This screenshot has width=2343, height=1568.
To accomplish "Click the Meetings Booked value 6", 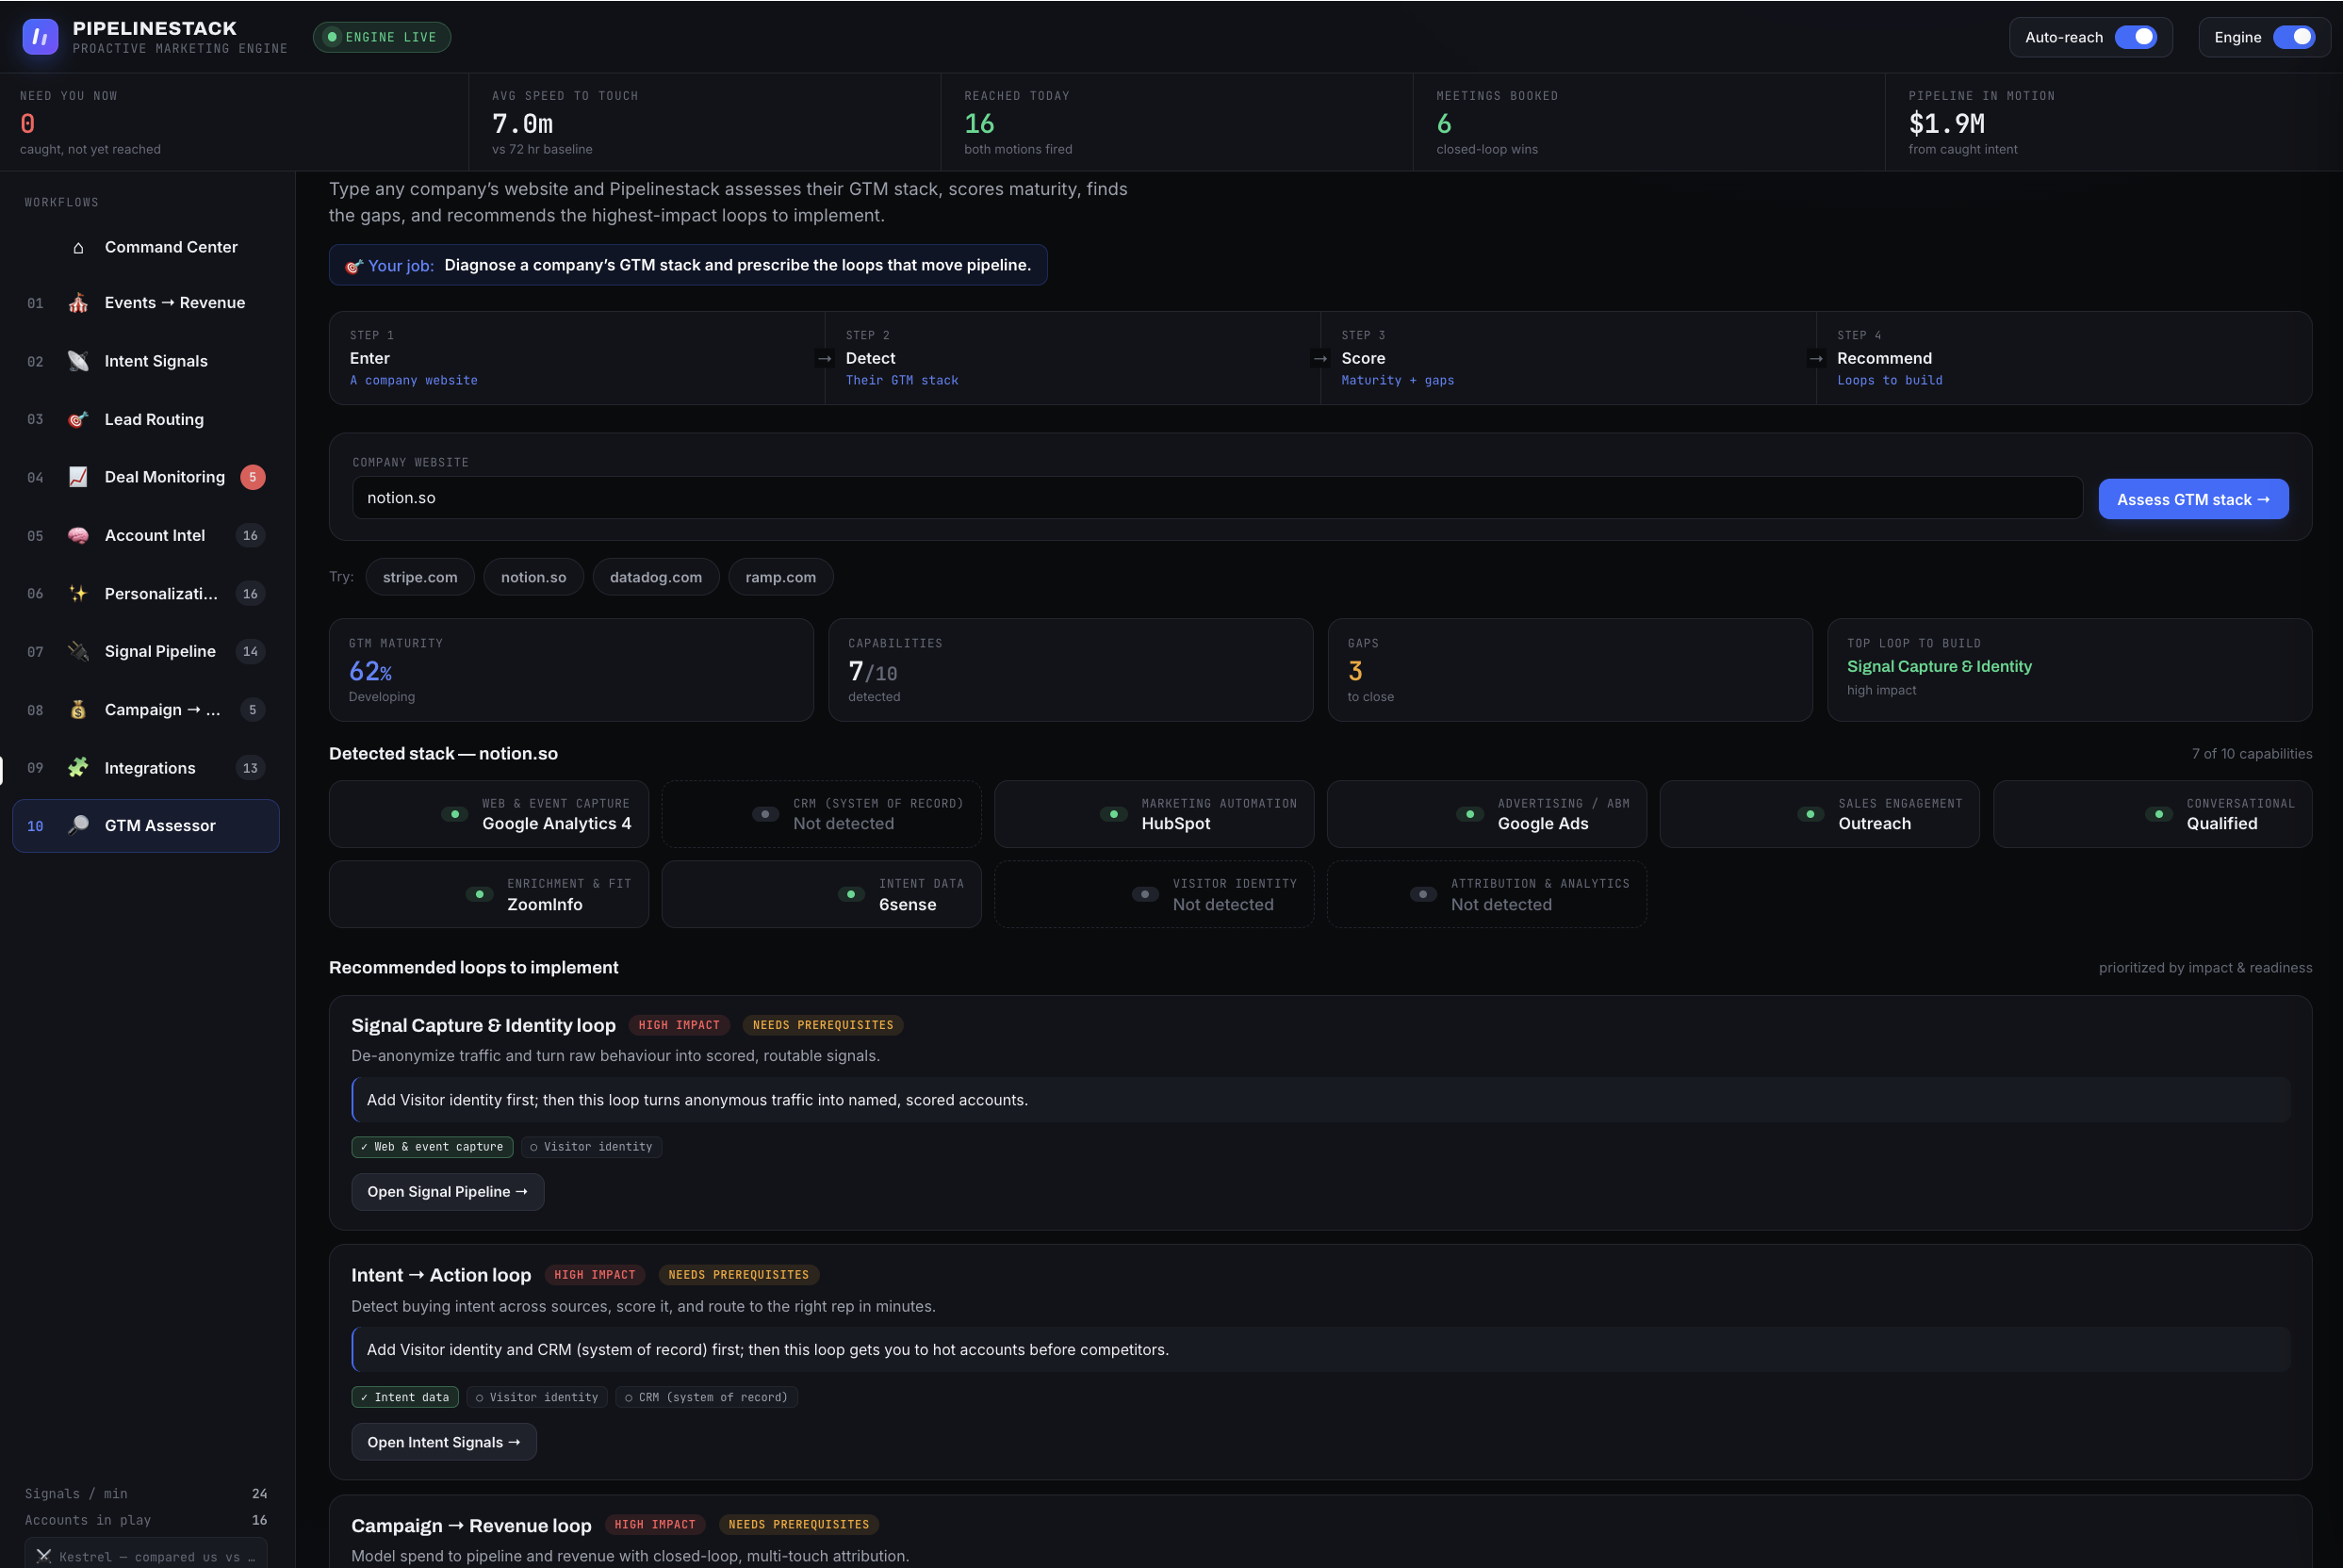I will (1444, 124).
